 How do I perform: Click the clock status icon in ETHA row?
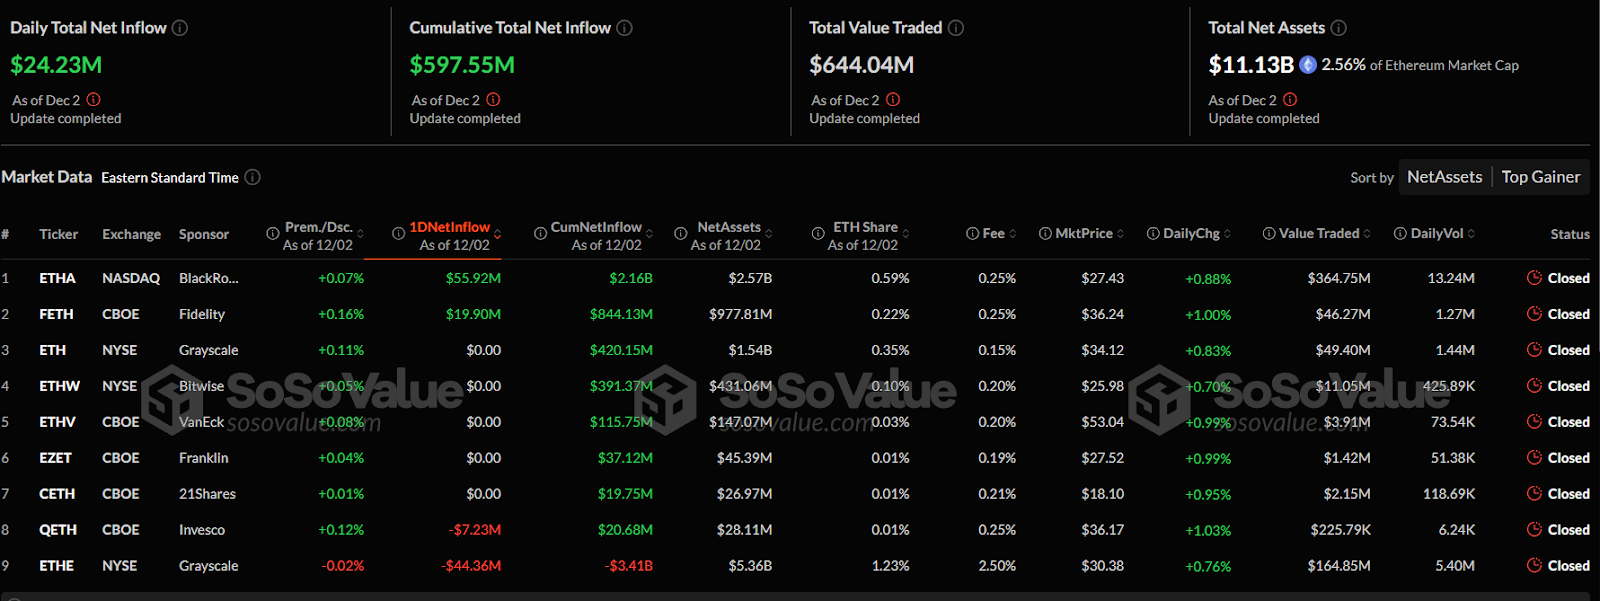(1534, 278)
